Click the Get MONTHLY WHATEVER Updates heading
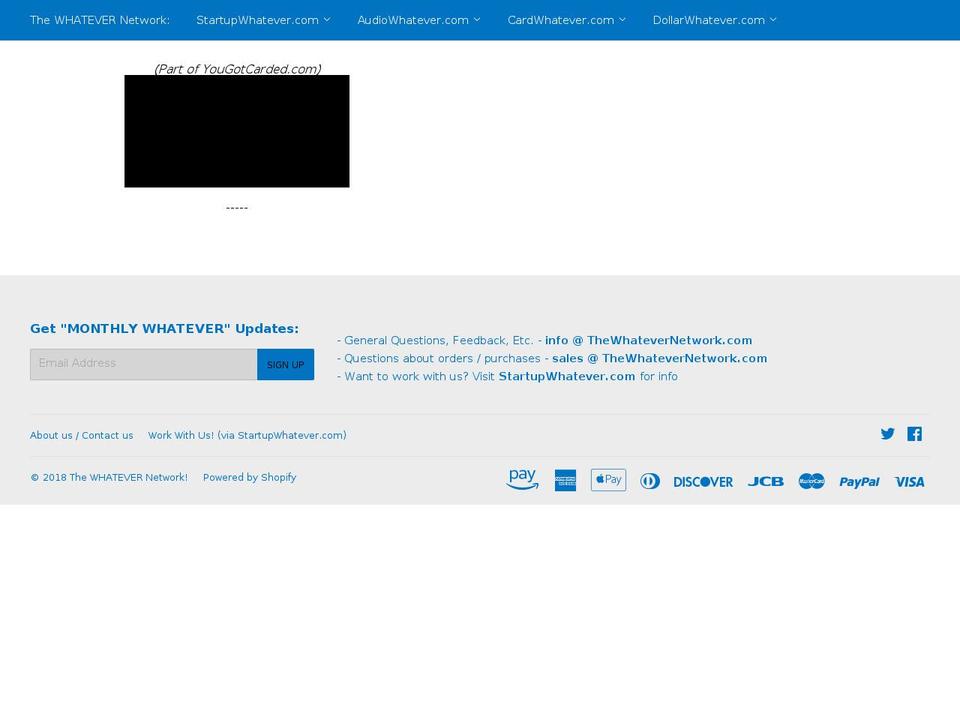The width and height of the screenshot is (960, 720). [x=164, y=329]
